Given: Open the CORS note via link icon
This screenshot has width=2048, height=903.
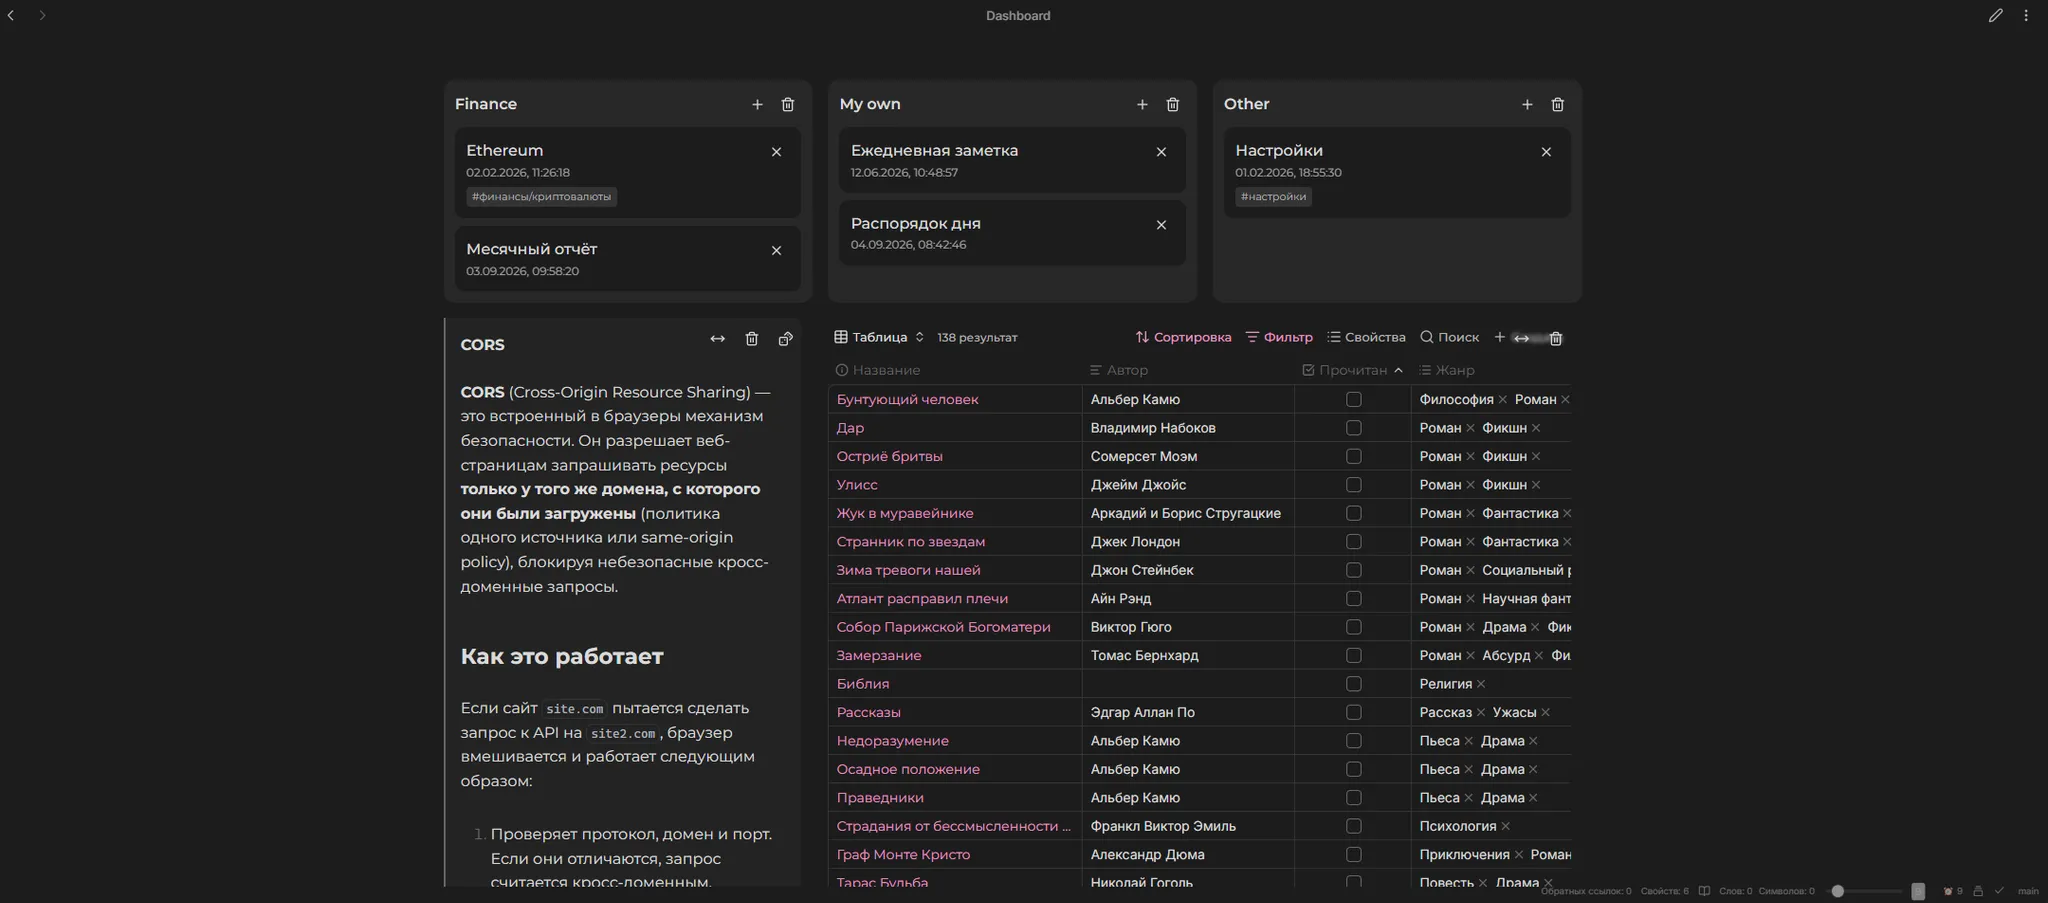Looking at the screenshot, I should coord(786,339).
